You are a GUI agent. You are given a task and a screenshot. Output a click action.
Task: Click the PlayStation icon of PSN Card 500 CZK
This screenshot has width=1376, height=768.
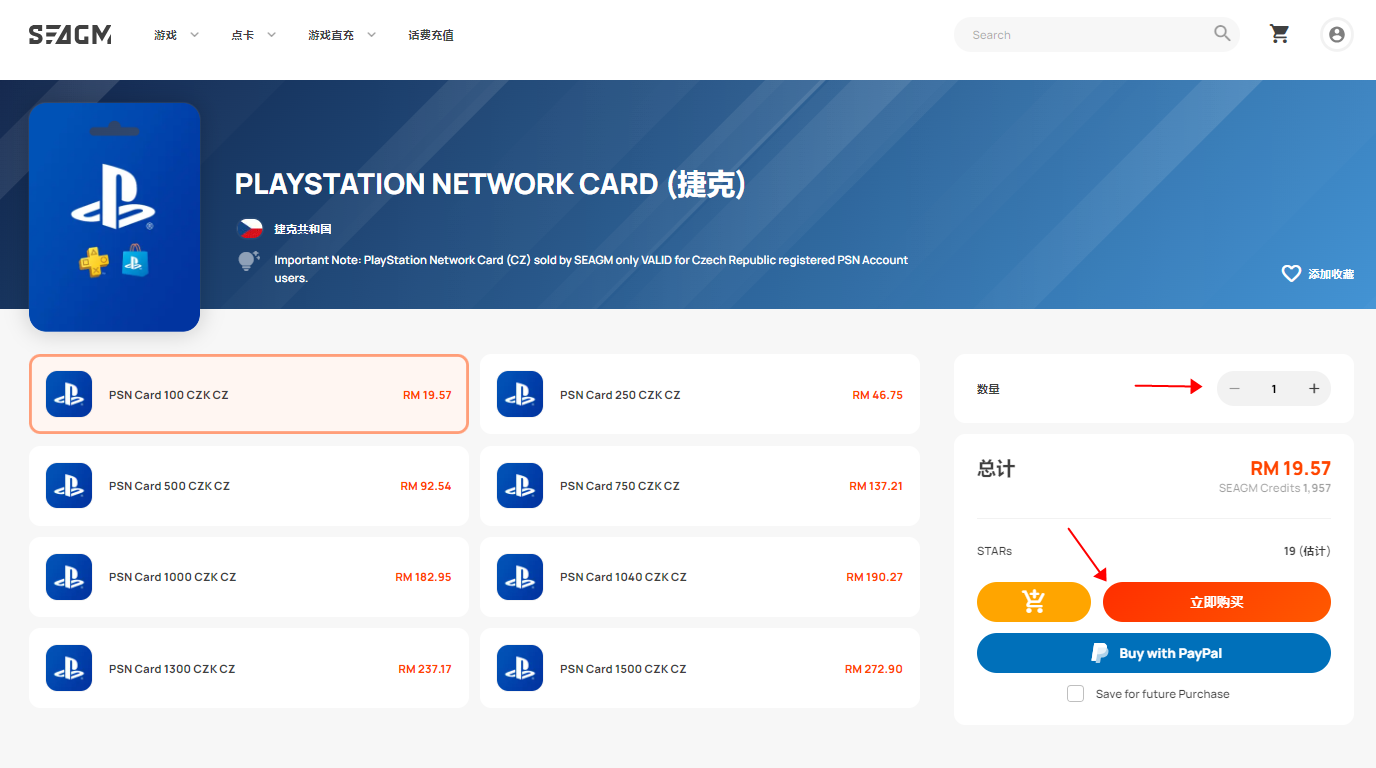click(69, 486)
